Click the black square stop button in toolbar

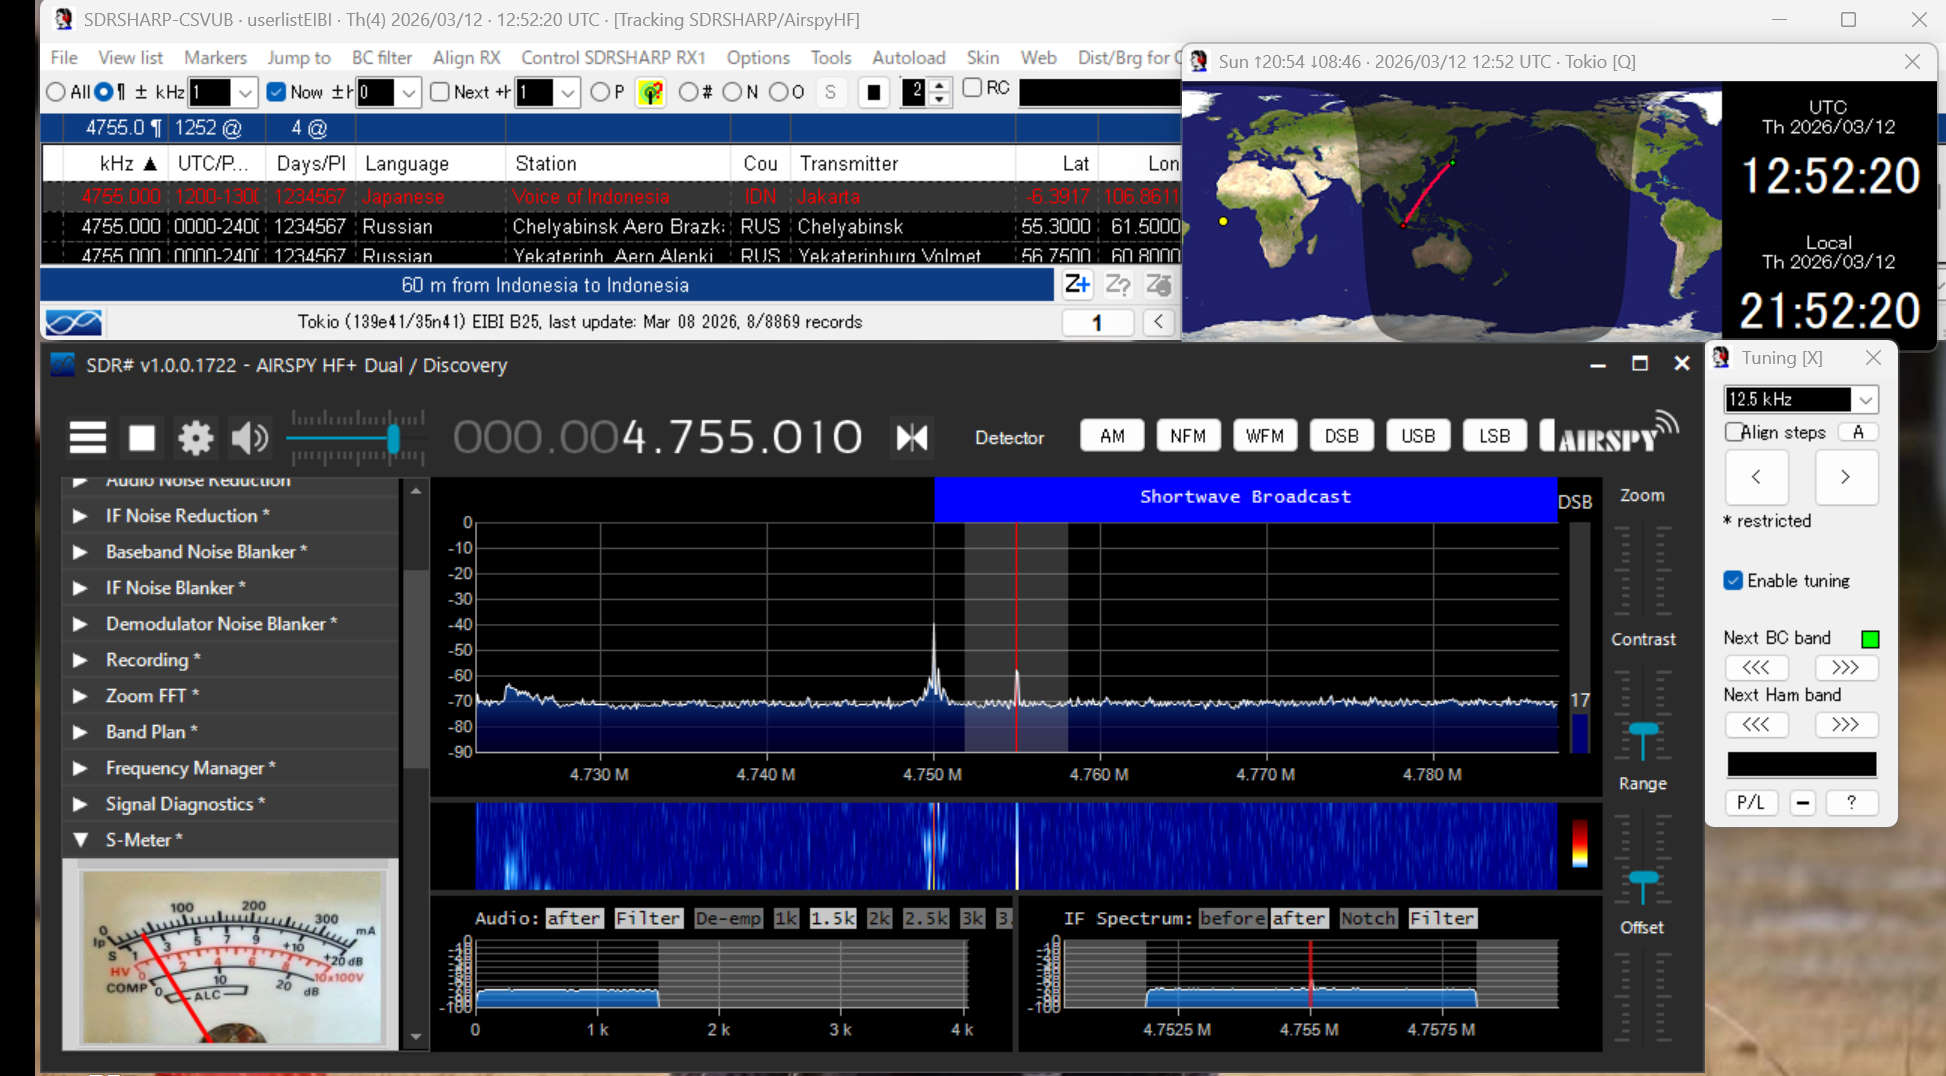point(873,93)
